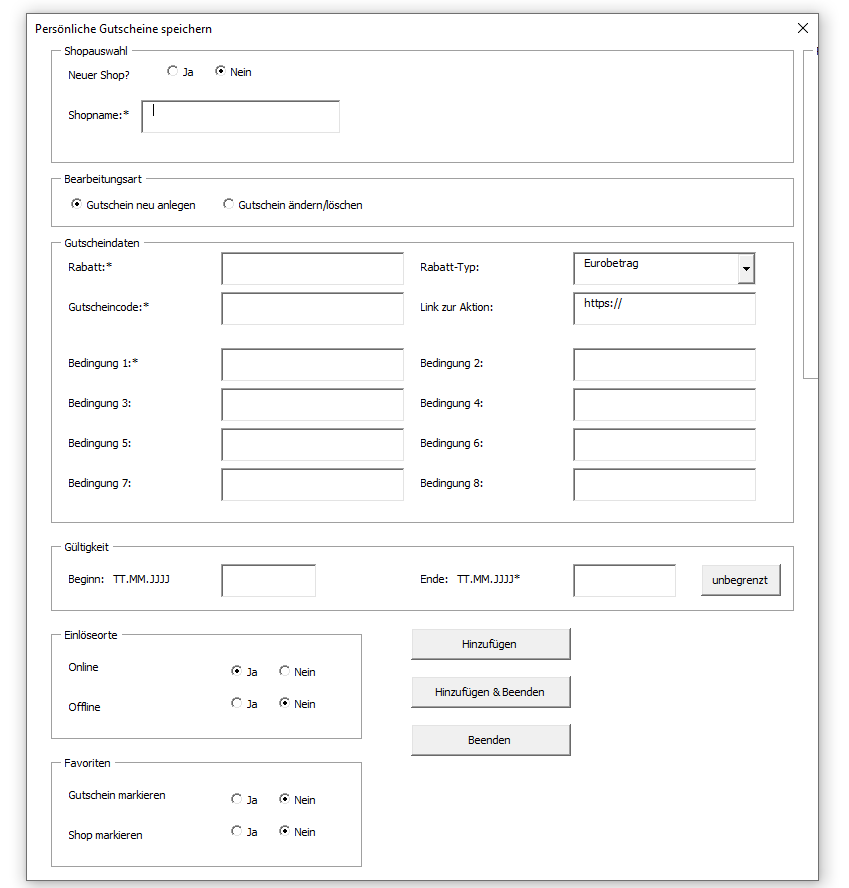Click the Rabatt input field

coord(312,269)
